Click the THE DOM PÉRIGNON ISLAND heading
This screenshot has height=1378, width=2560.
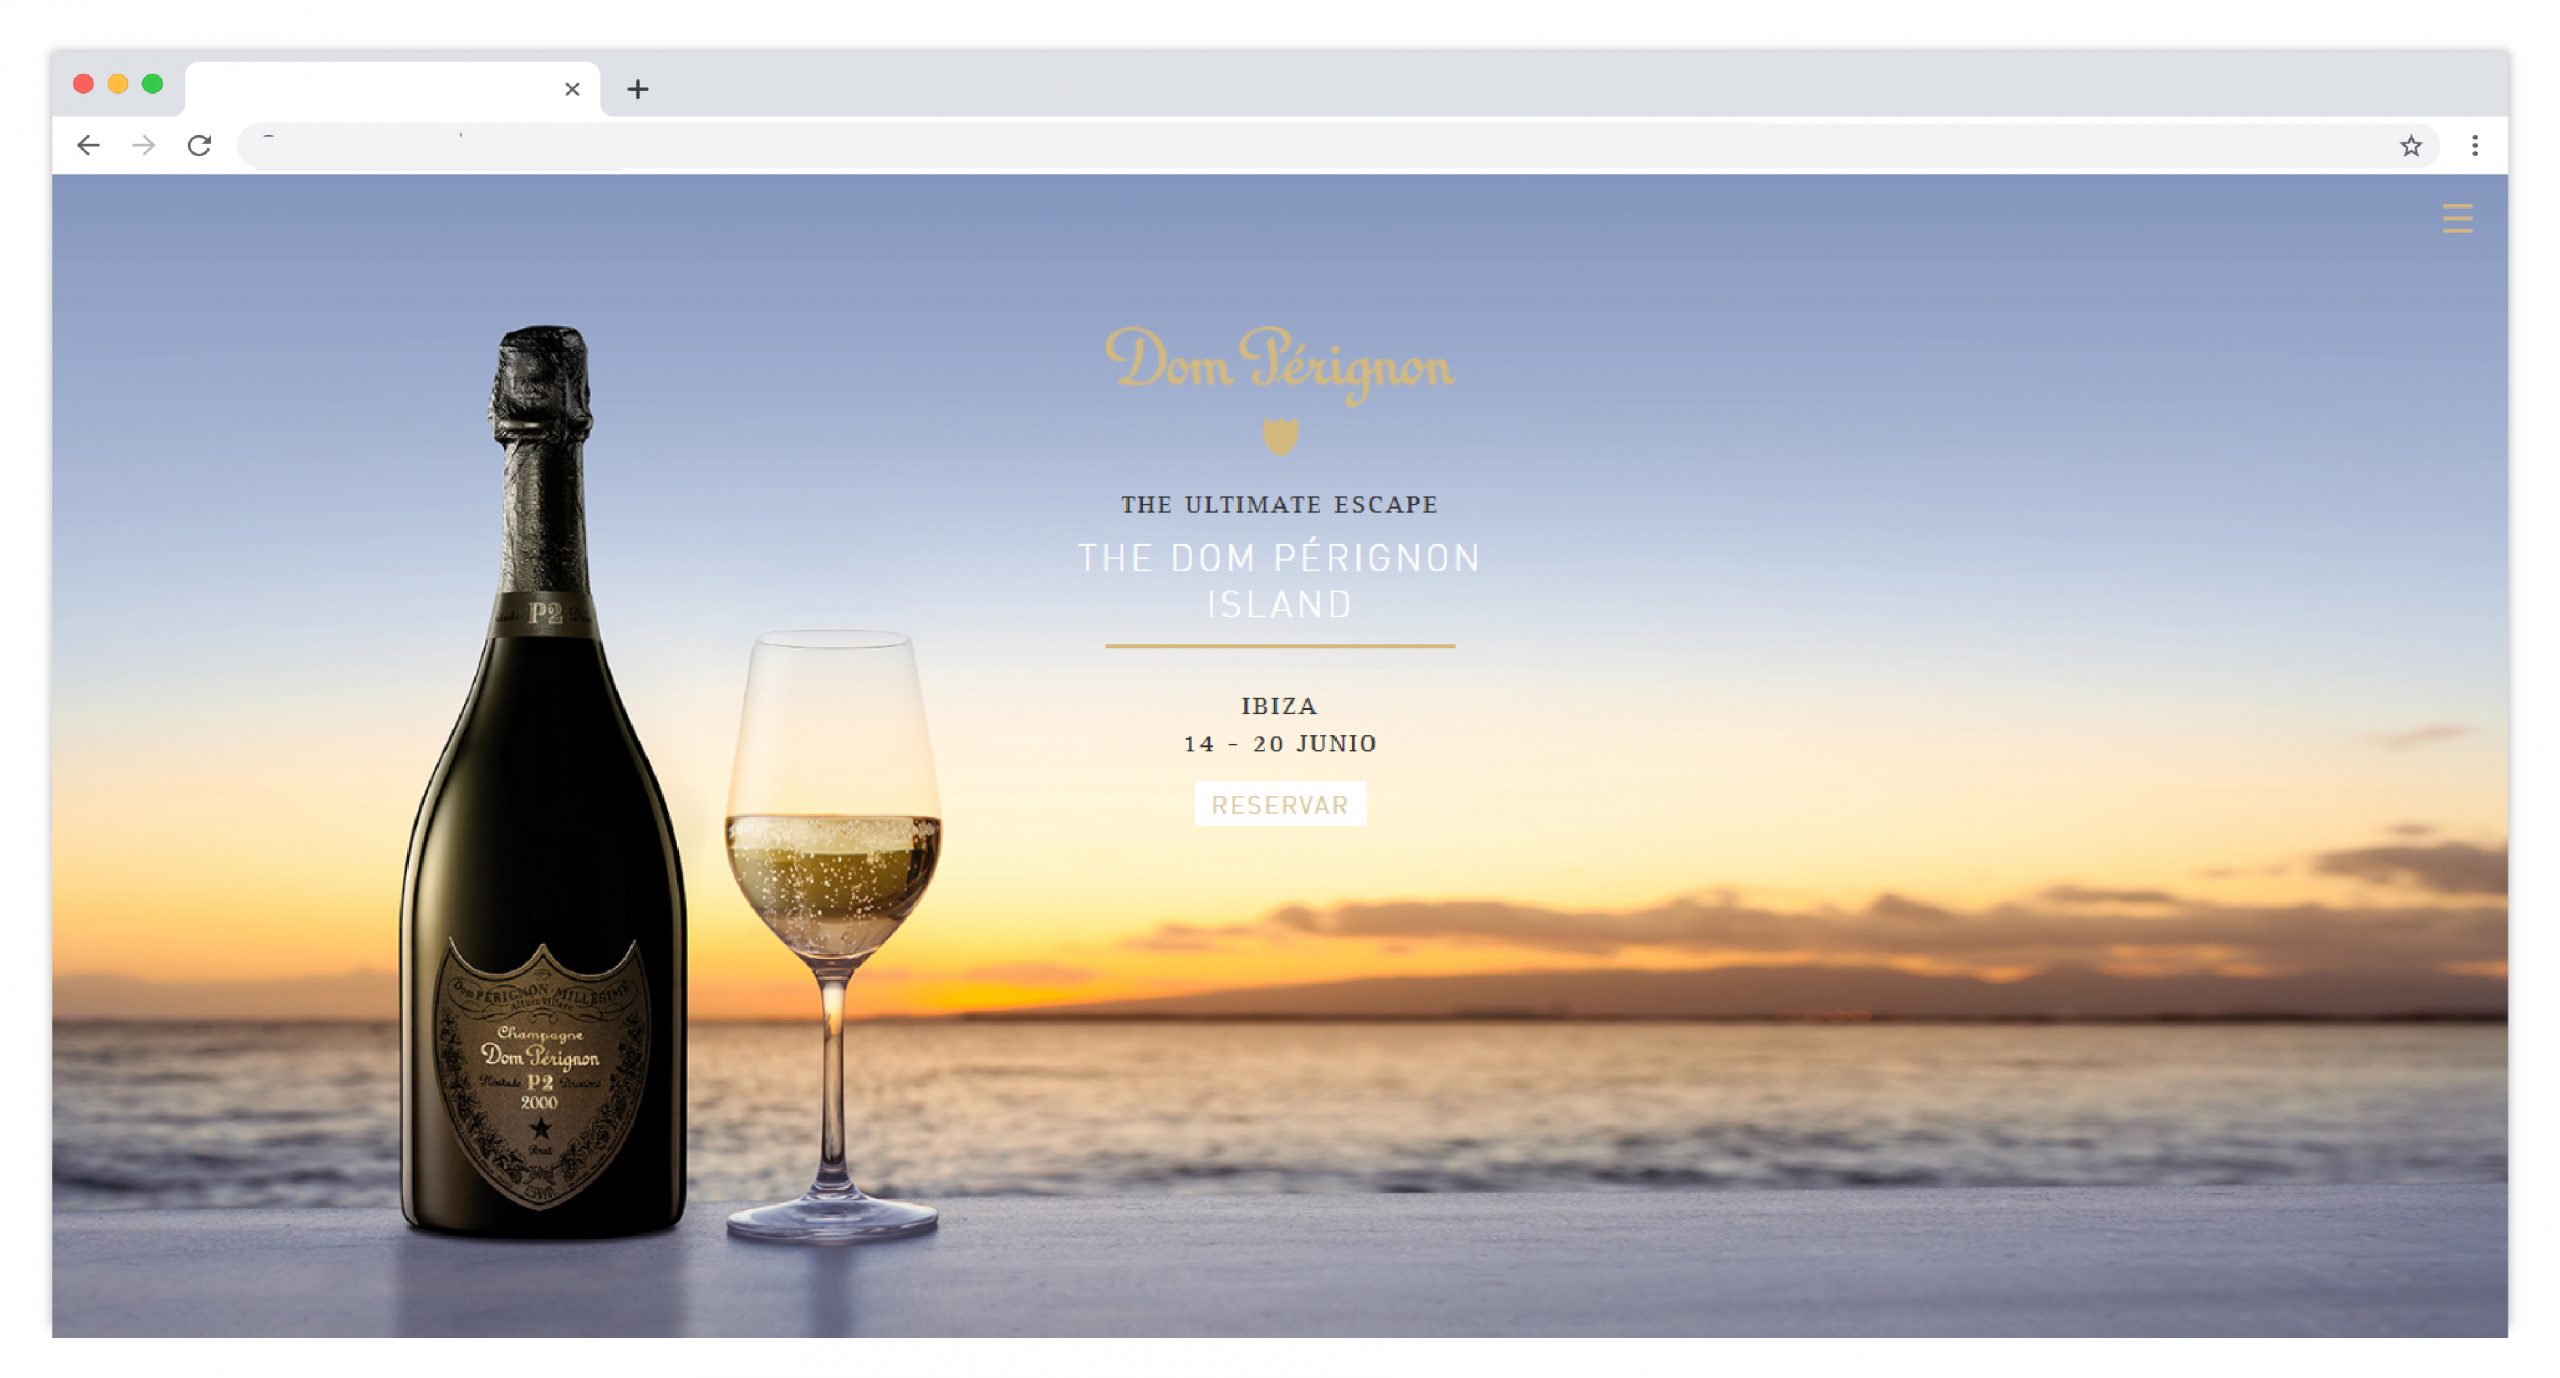[1280, 581]
